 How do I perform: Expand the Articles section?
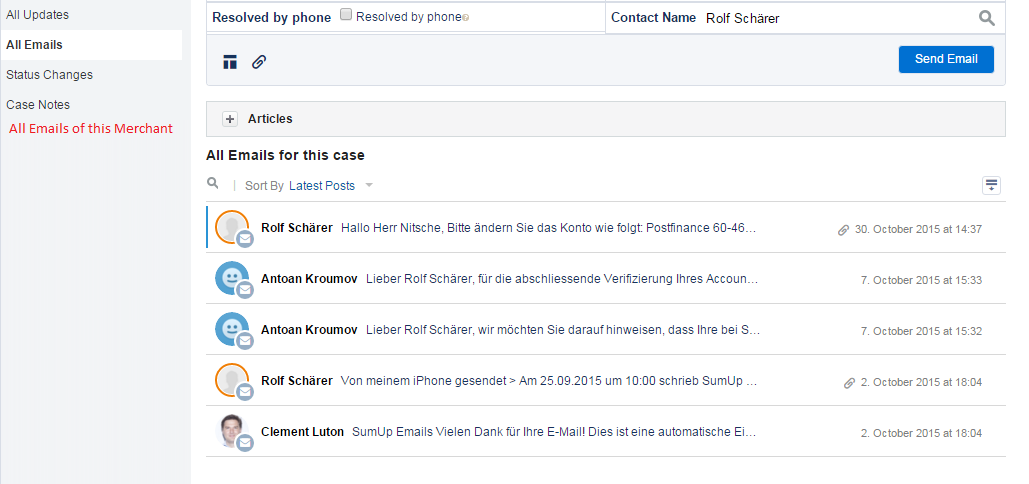[x=230, y=119]
